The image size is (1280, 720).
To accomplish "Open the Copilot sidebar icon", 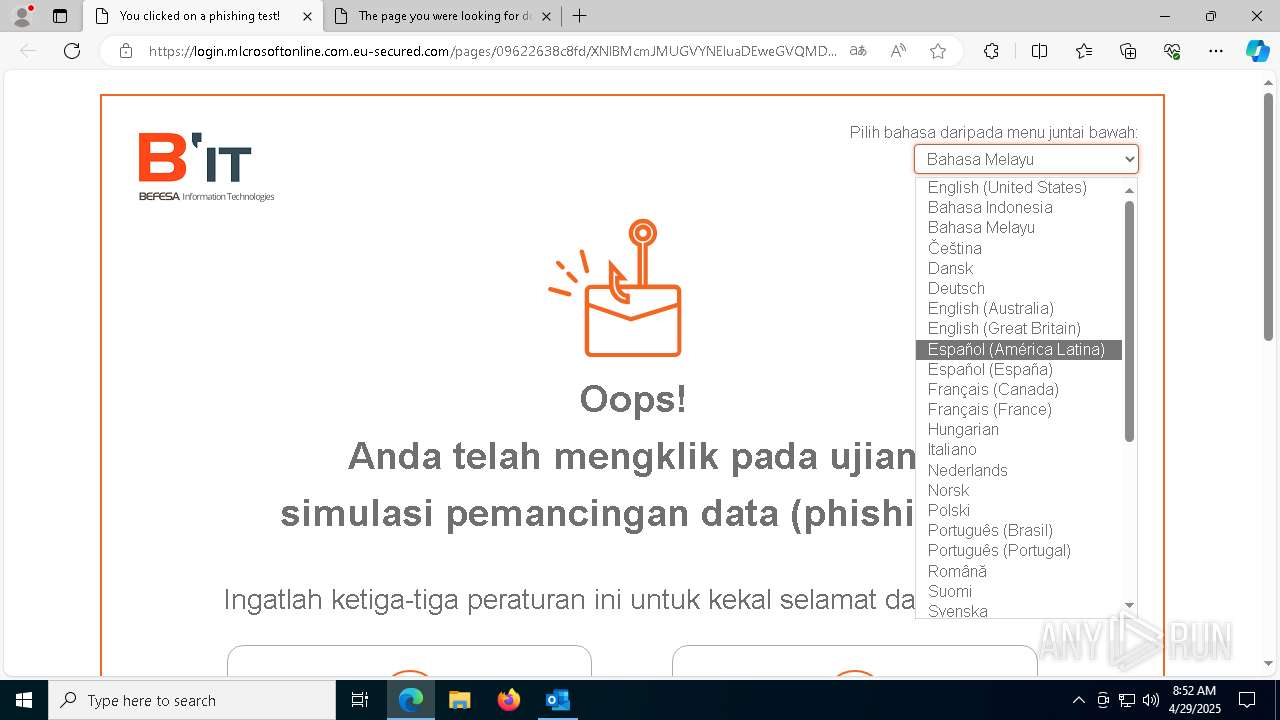I will pyautogui.click(x=1258, y=51).
